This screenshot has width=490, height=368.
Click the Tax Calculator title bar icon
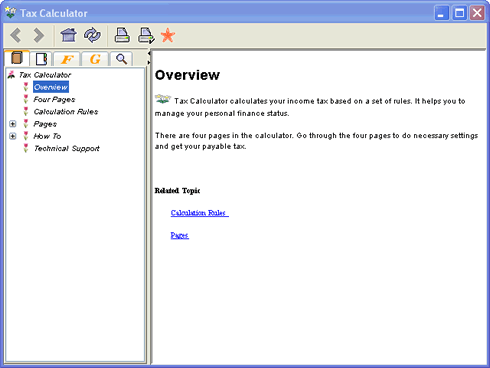click(10, 12)
